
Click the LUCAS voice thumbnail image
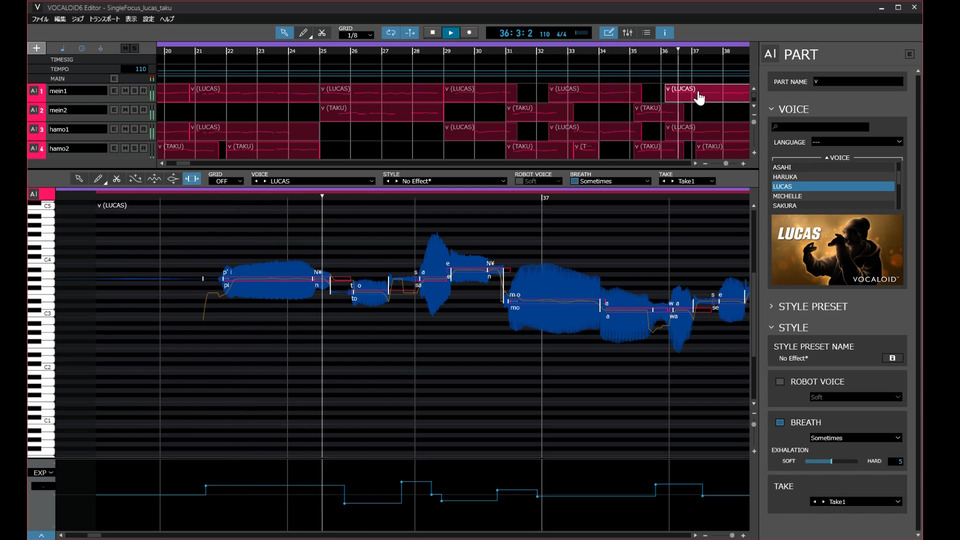(x=837, y=250)
